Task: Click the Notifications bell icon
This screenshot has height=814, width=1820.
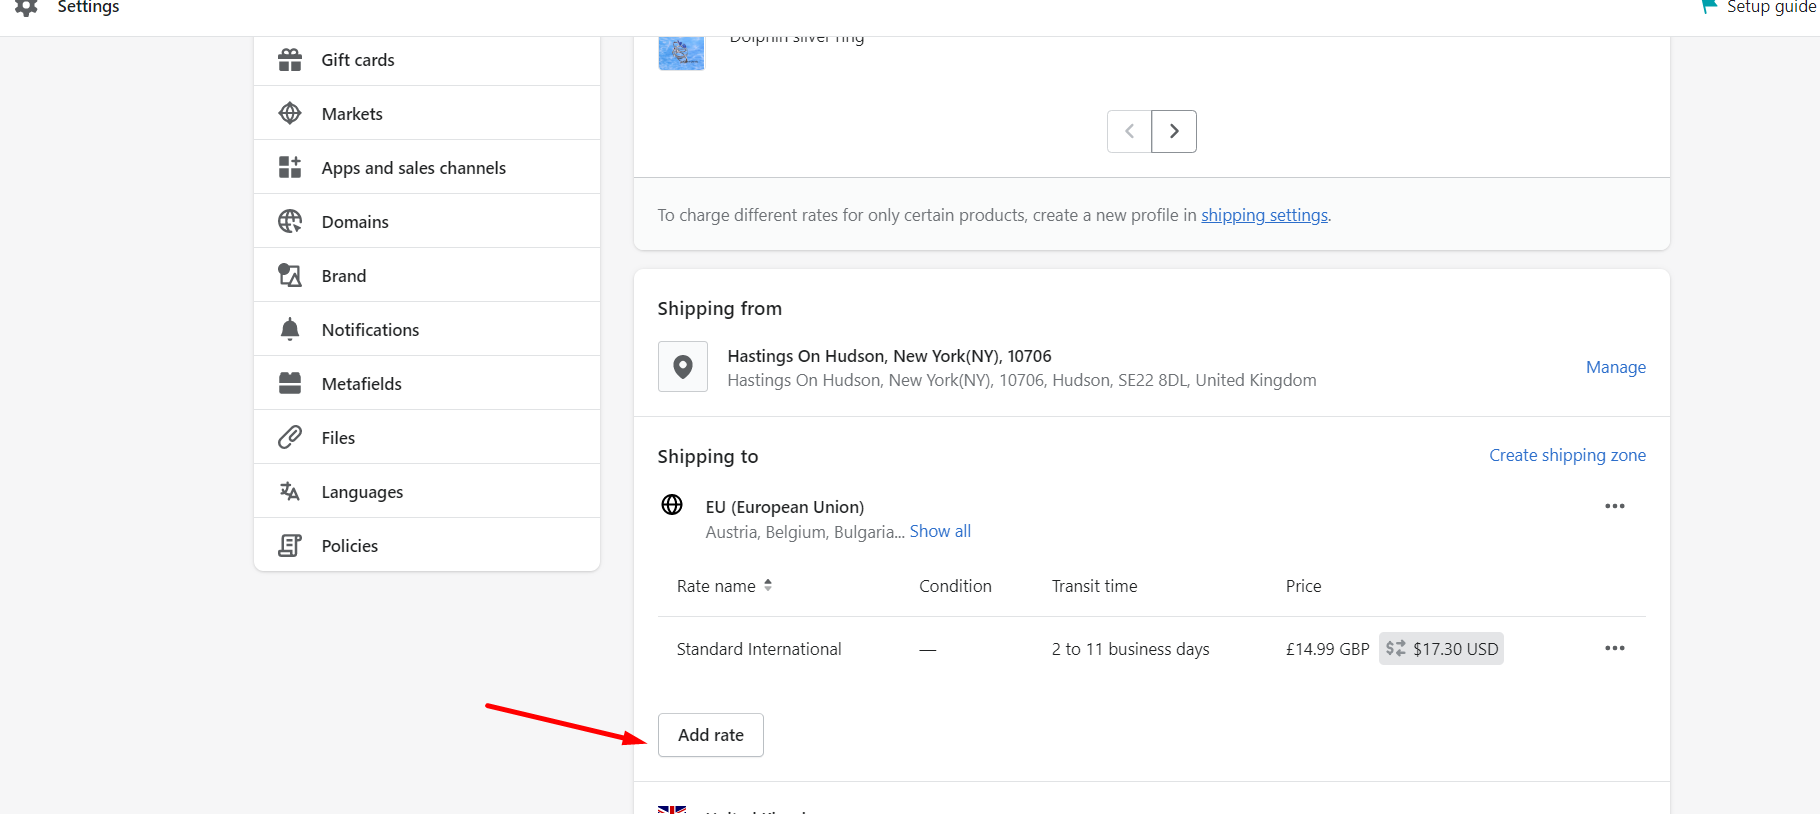Action: point(290,330)
